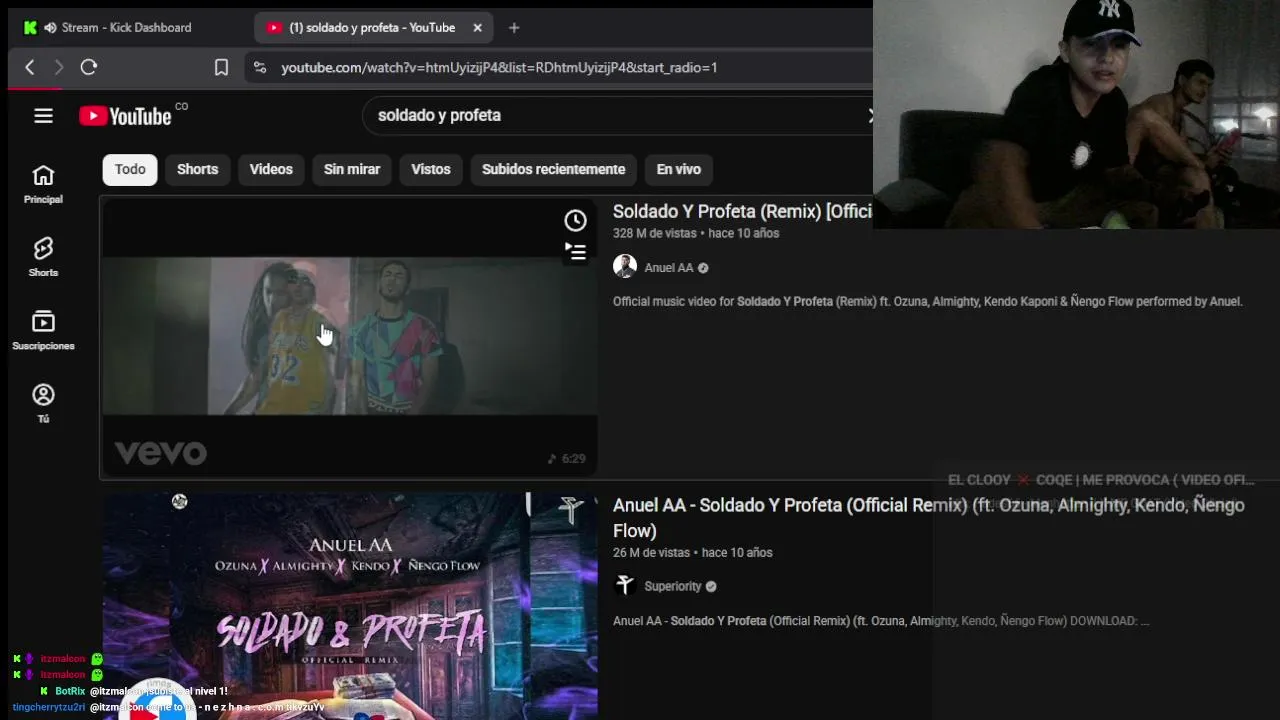This screenshot has width=1280, height=720.
Task: Open the Anuel AA channel name link
Action: pos(669,267)
